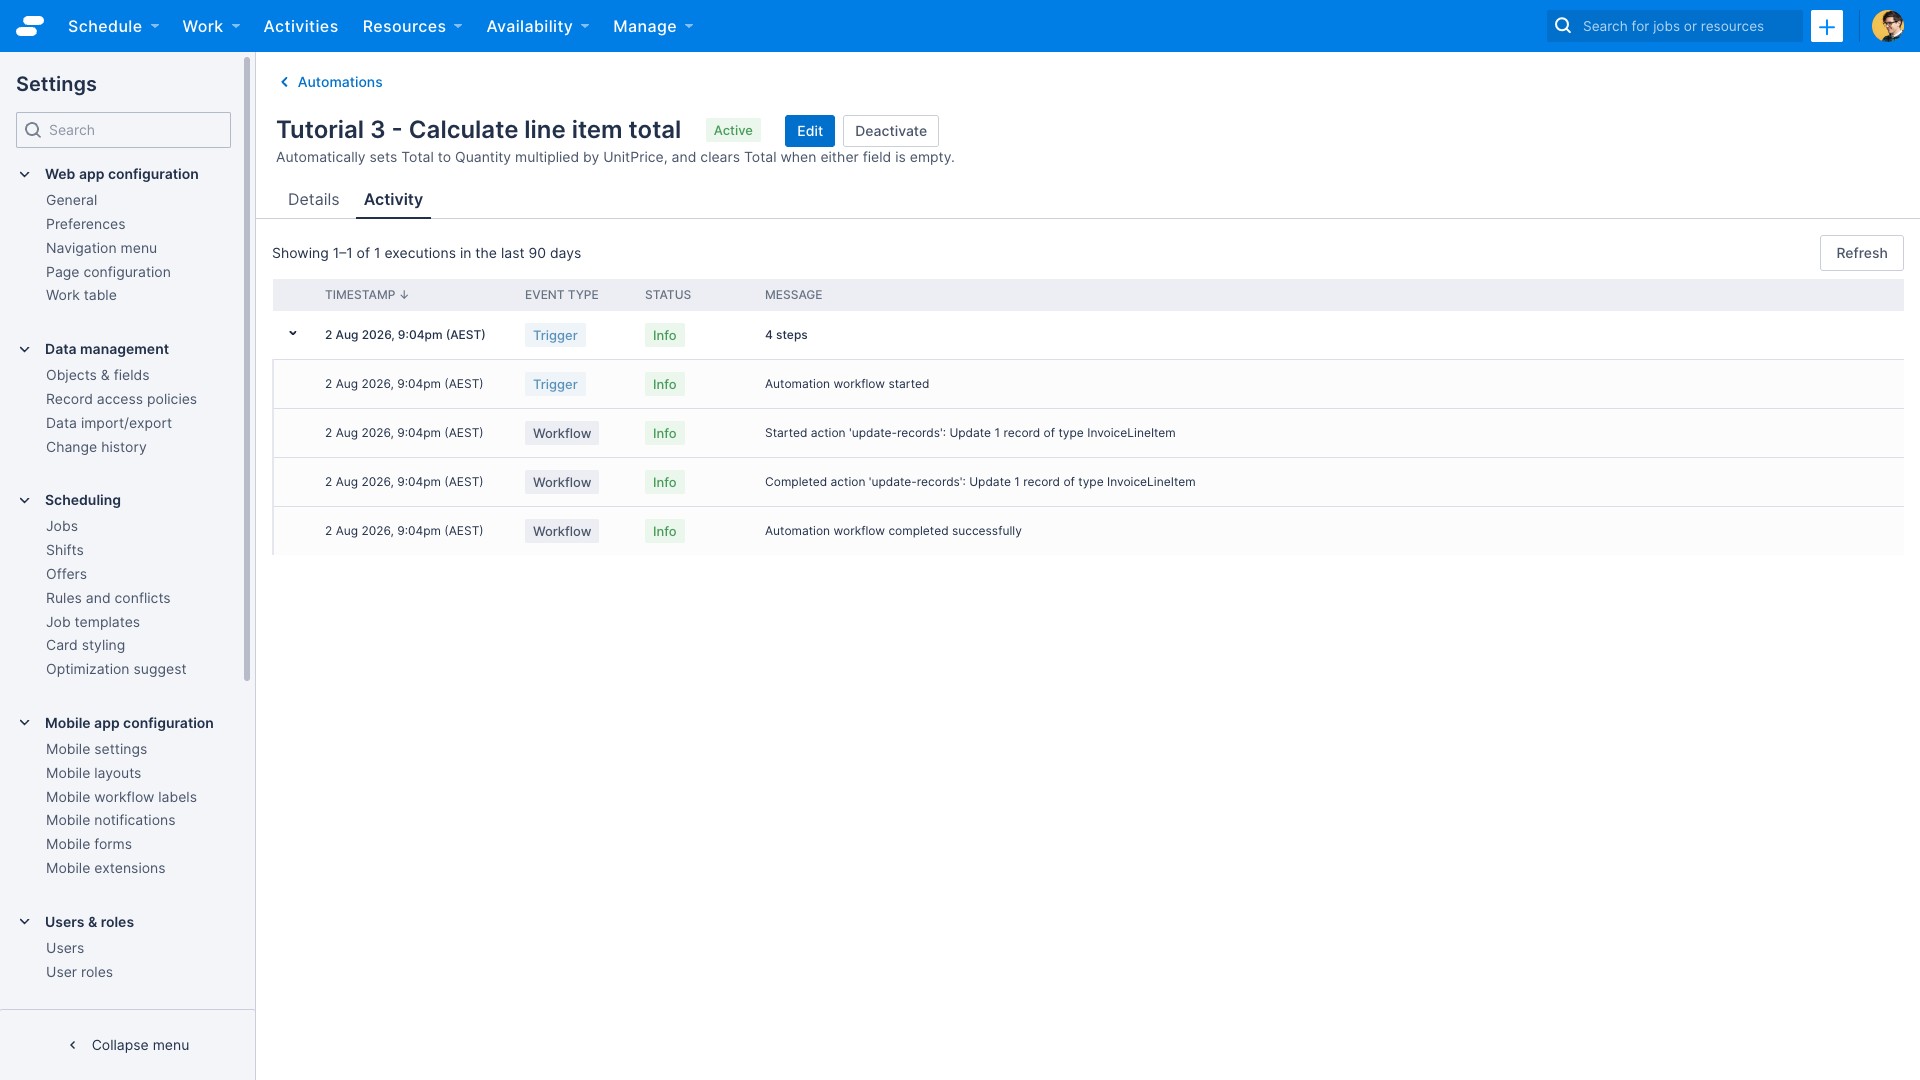Go back to Automations link
The width and height of the screenshot is (1920, 1080).
340,82
